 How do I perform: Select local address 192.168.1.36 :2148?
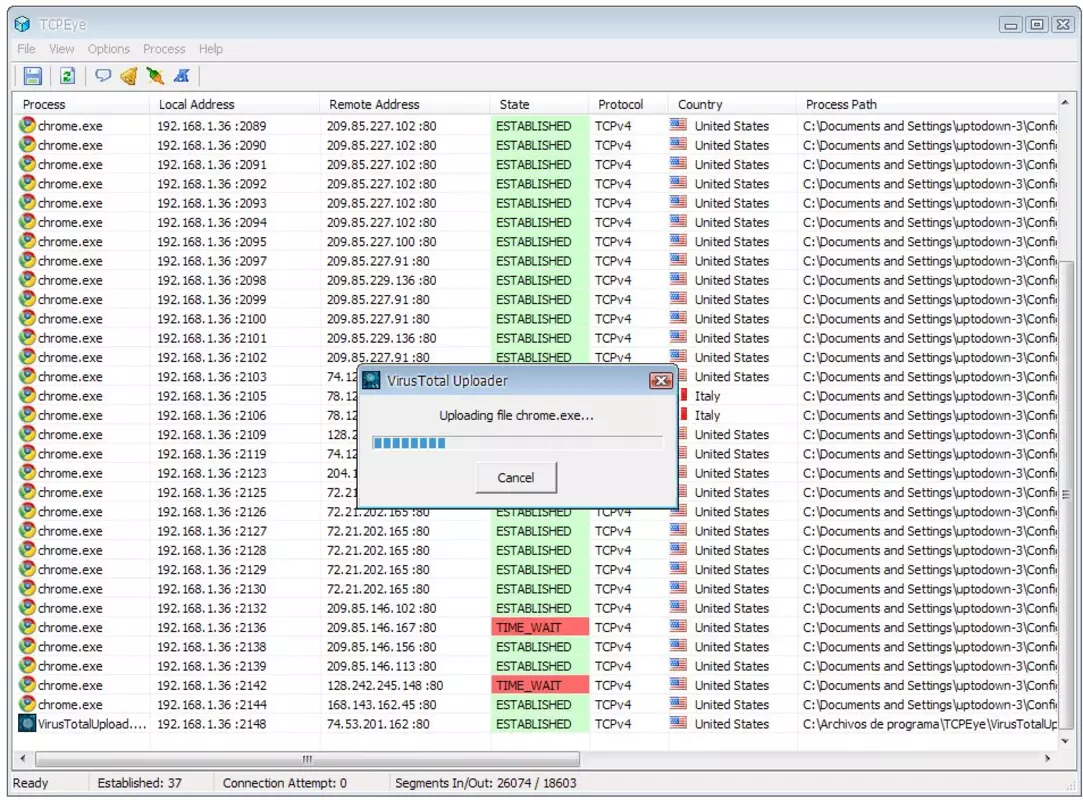point(211,724)
